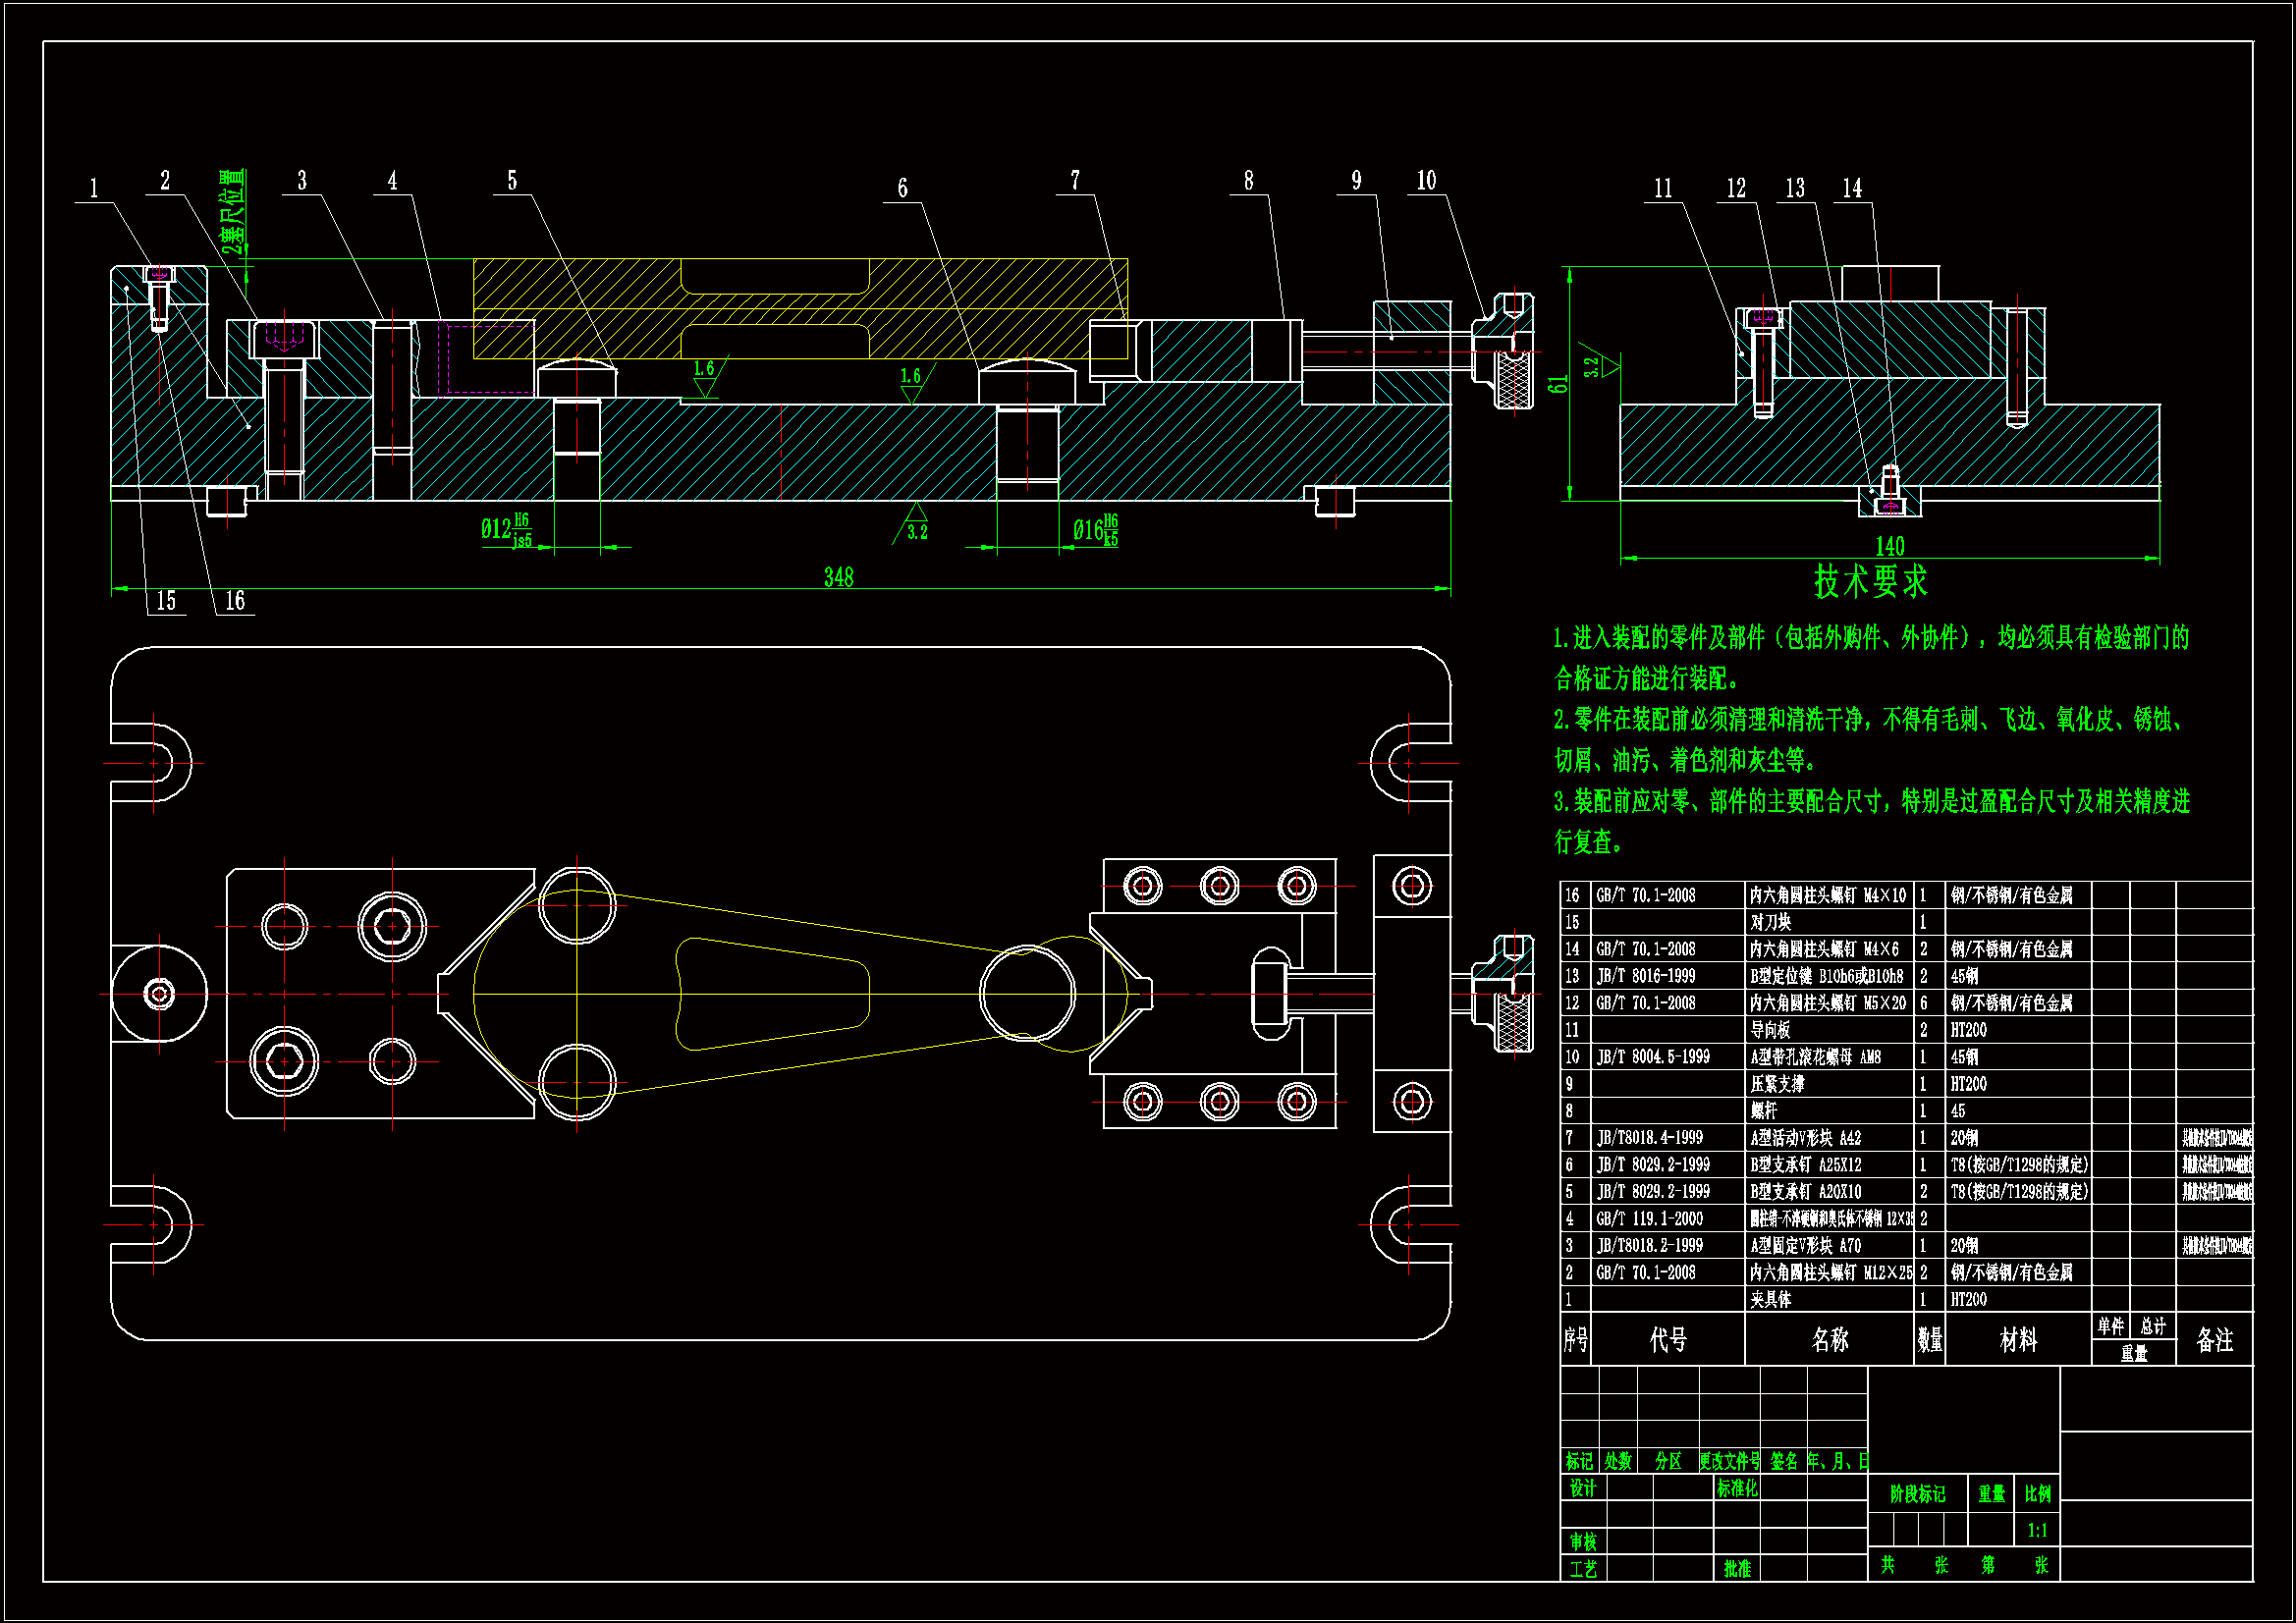Viewport: 2296px width, 1623px height.
Task: Click the 1:1 scale value in title block
Action: (x=2037, y=1530)
